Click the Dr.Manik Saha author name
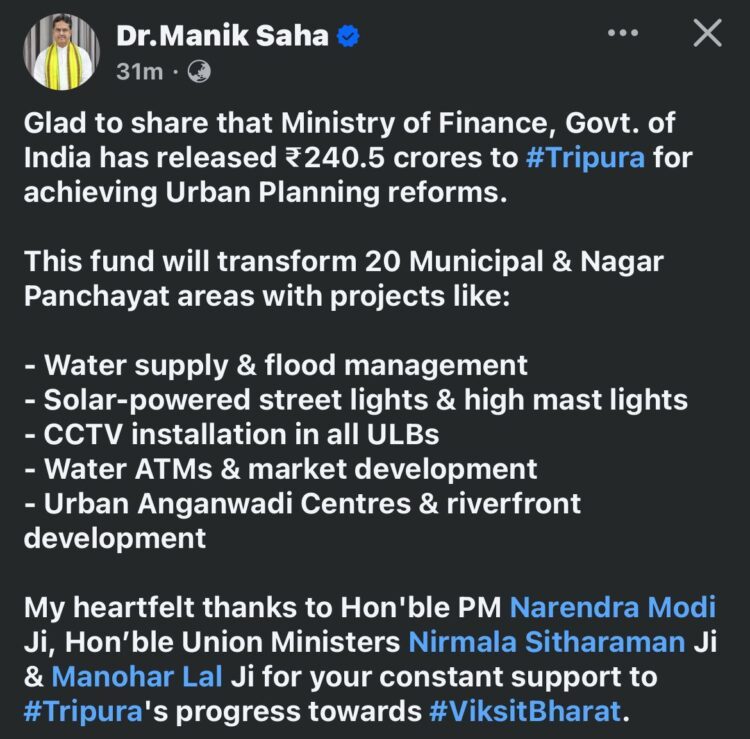The height and width of the screenshot is (739, 750). (222, 37)
